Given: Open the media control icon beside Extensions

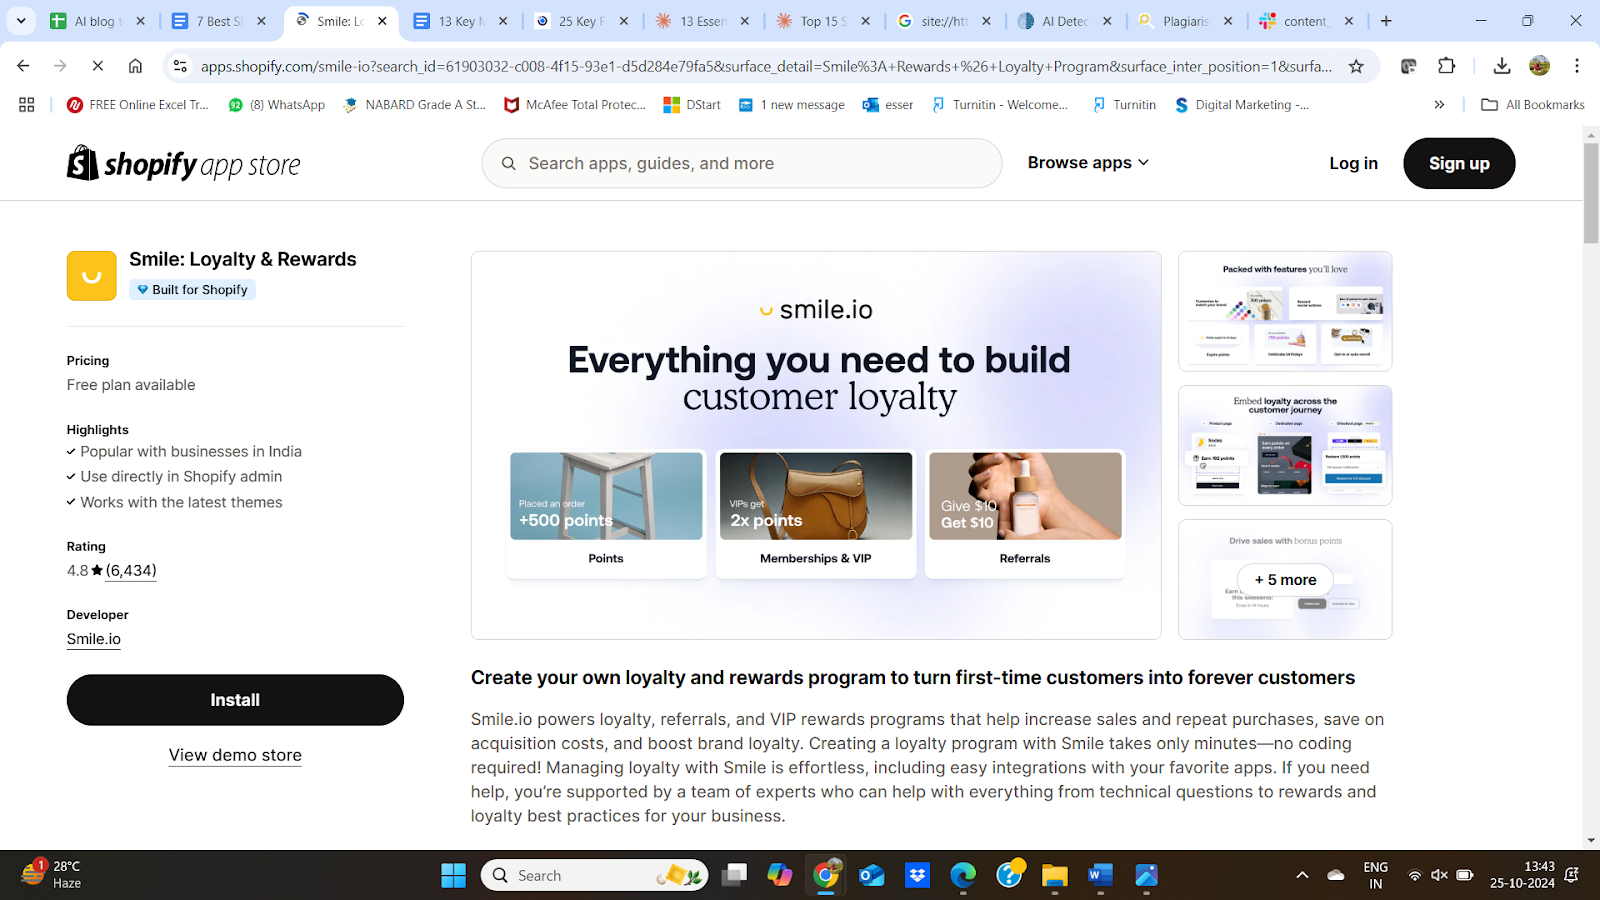Looking at the screenshot, I should pyautogui.click(x=1408, y=66).
